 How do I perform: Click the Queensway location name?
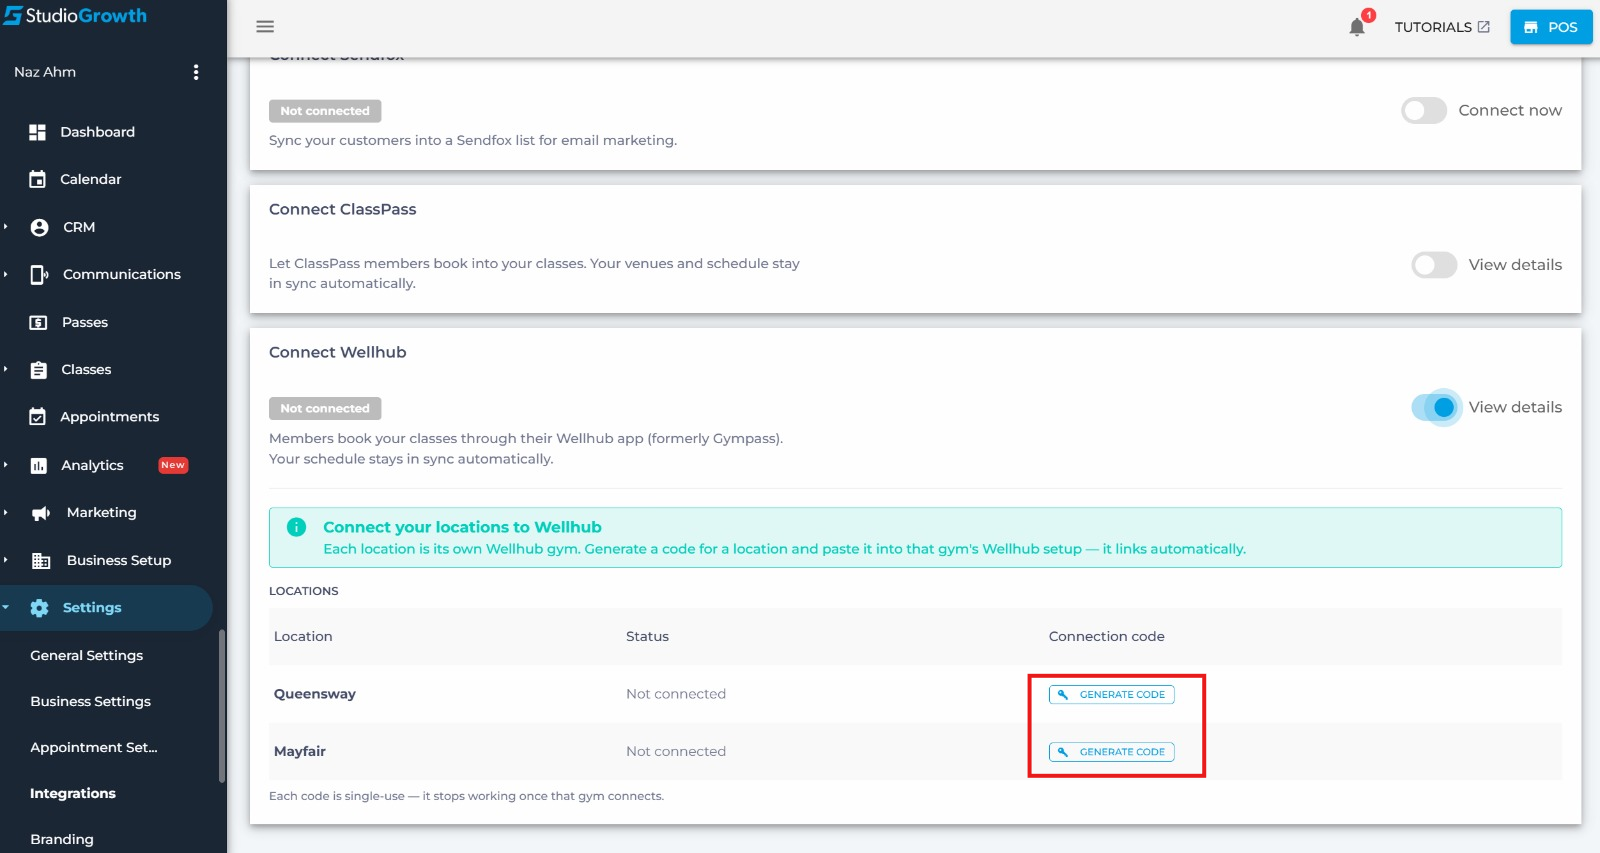coord(315,694)
